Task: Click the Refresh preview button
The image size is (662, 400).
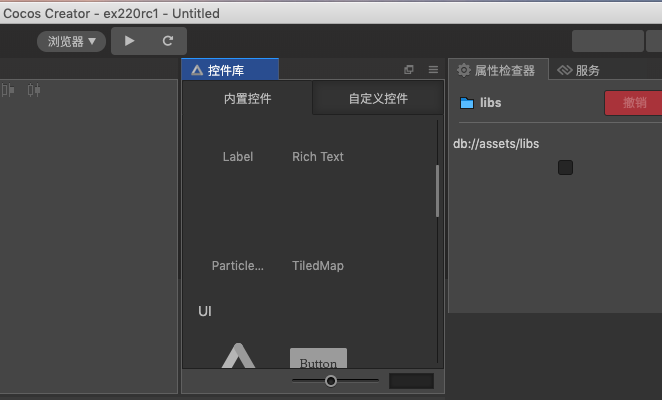Action: (x=167, y=41)
